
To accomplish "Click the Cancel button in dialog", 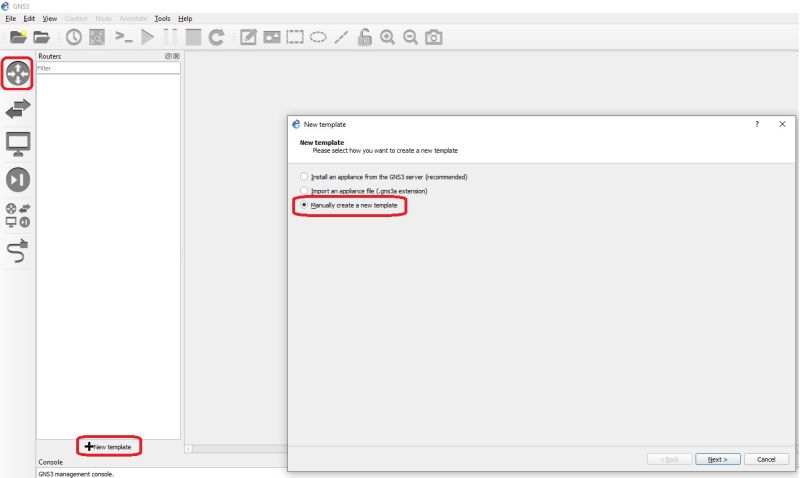I will pos(766,459).
